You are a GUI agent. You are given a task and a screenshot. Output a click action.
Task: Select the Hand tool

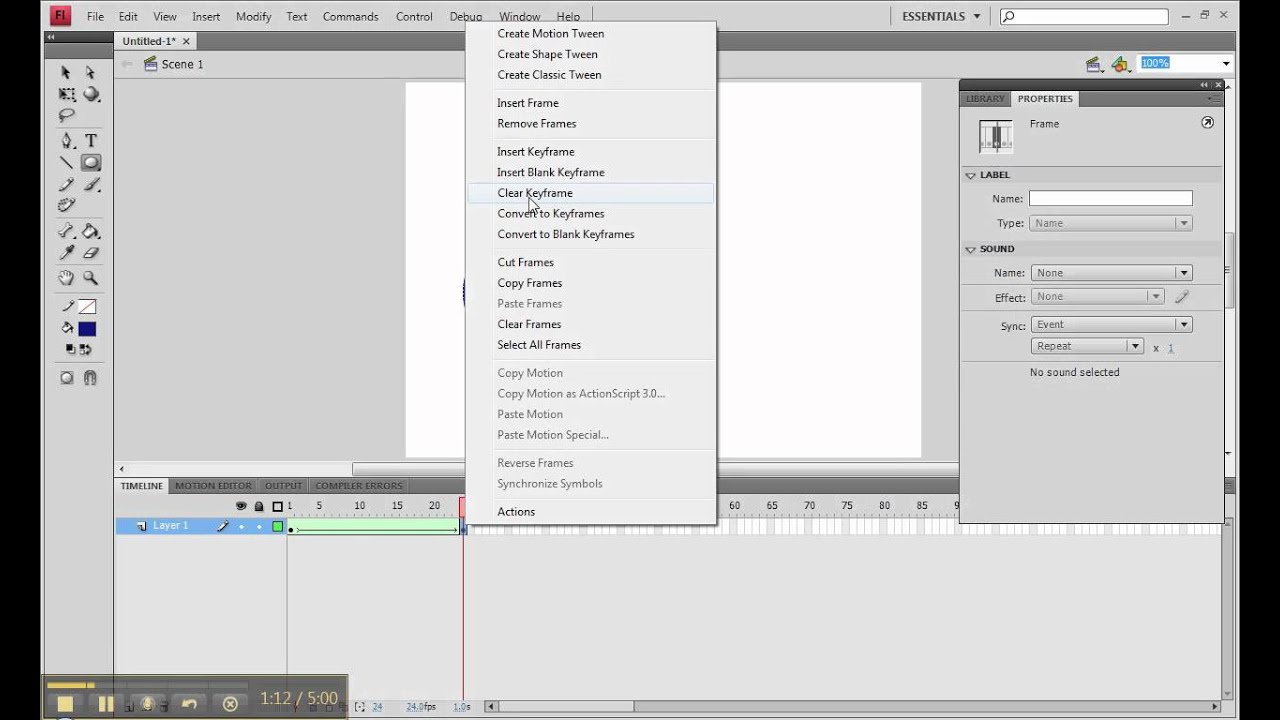pos(66,278)
